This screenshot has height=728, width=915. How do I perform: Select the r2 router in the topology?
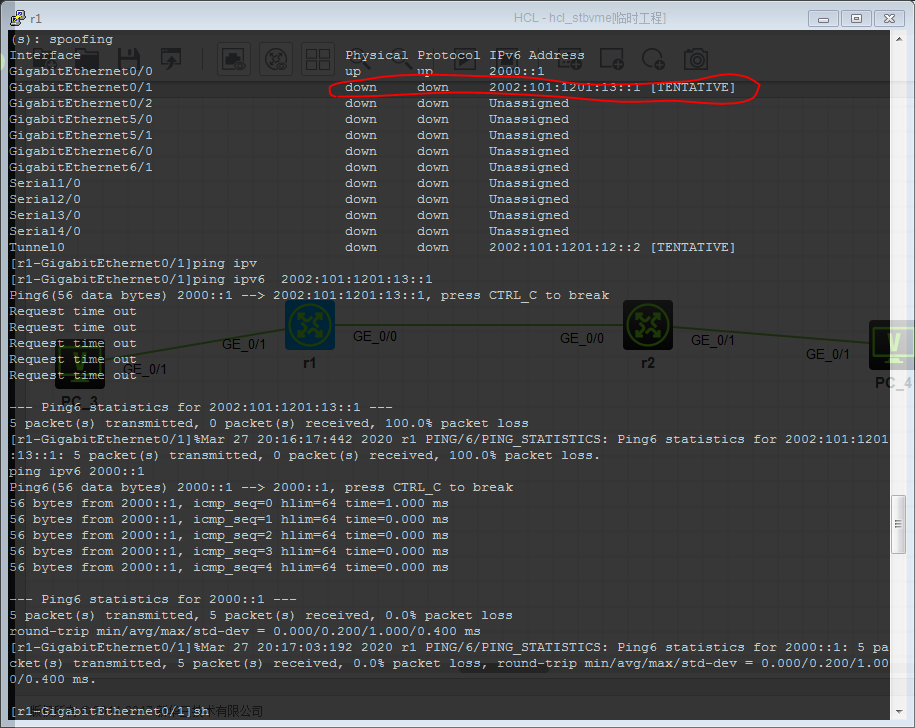[648, 325]
